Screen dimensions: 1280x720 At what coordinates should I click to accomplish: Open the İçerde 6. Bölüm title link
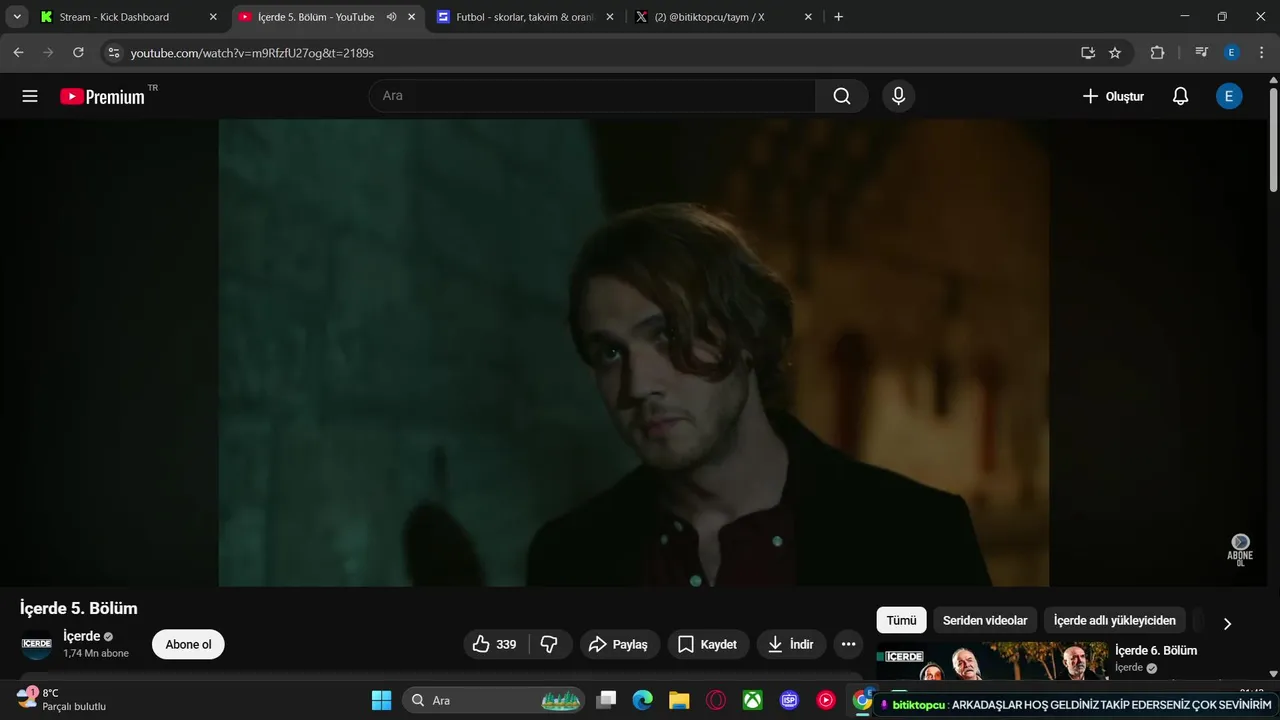tap(1156, 650)
